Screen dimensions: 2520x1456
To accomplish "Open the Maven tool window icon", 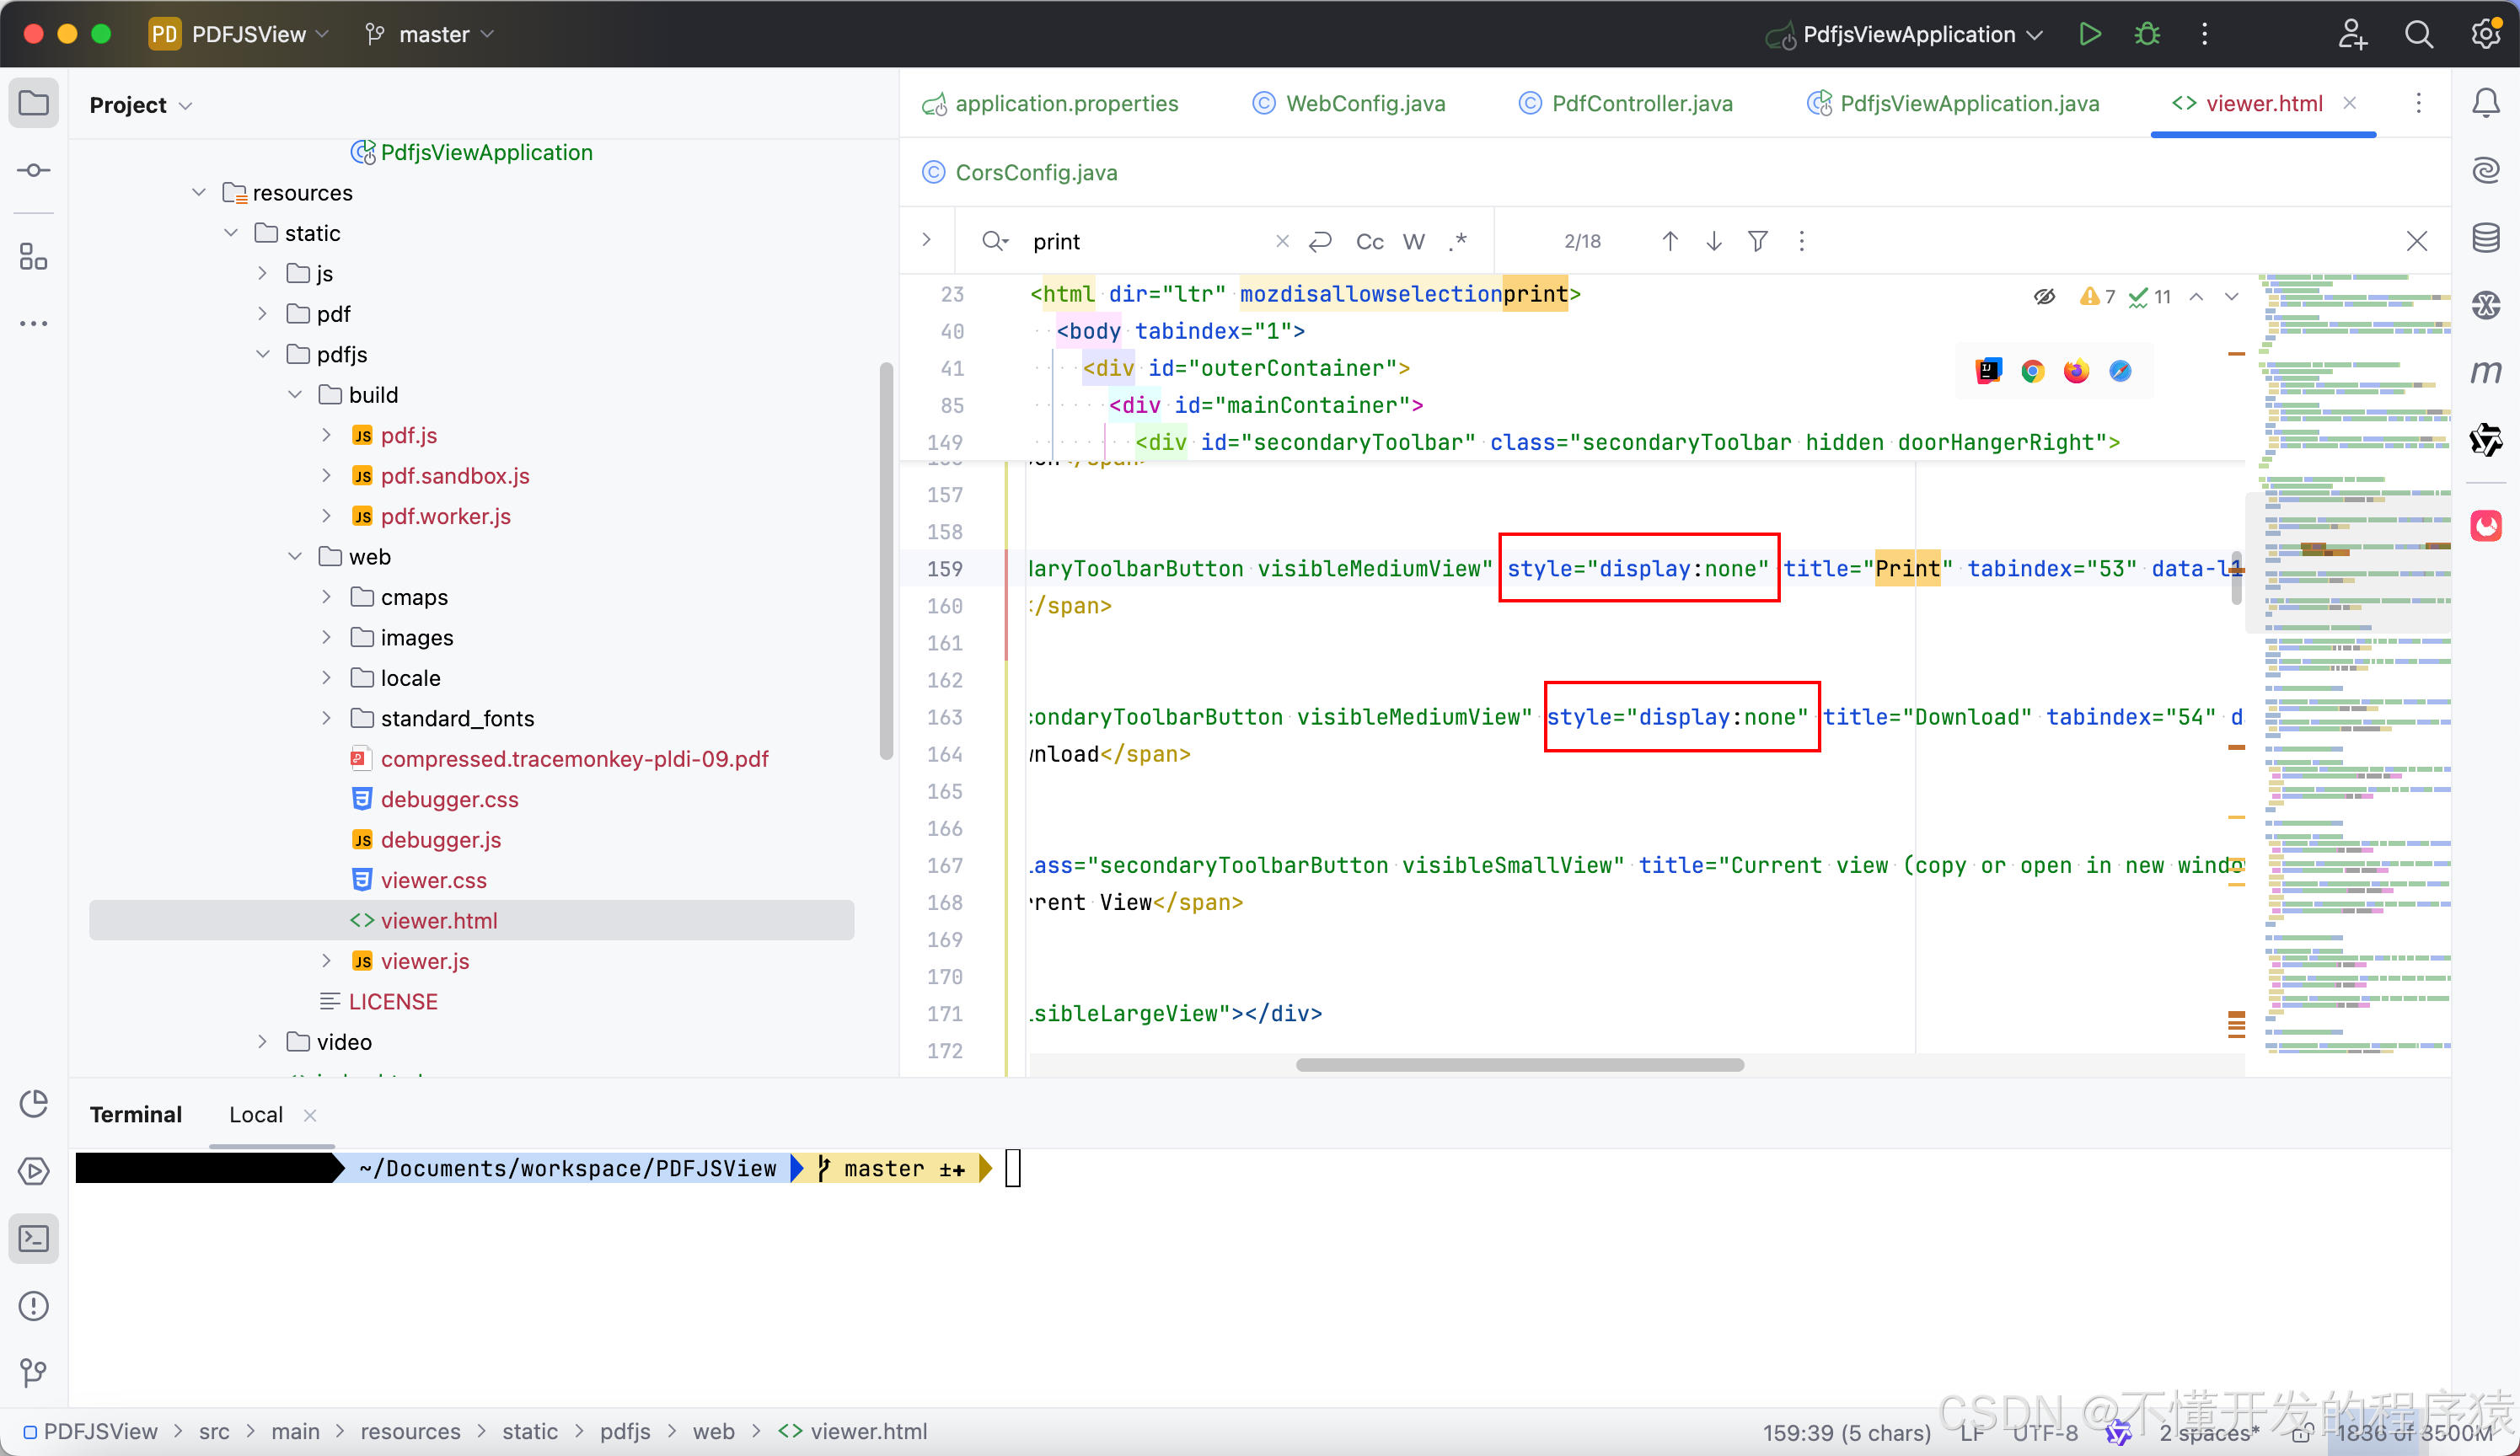I will coord(2486,372).
